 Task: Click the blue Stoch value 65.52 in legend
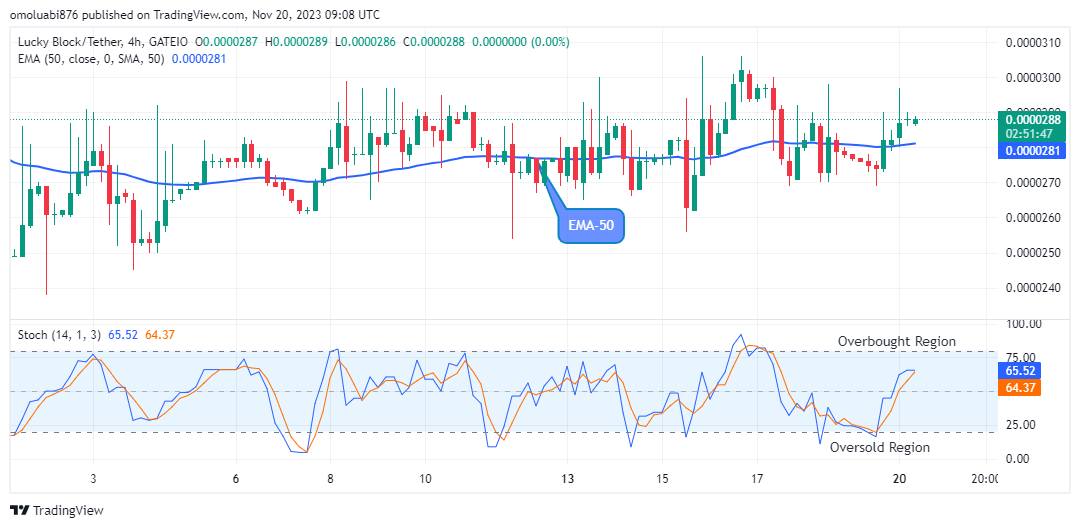(x=121, y=335)
